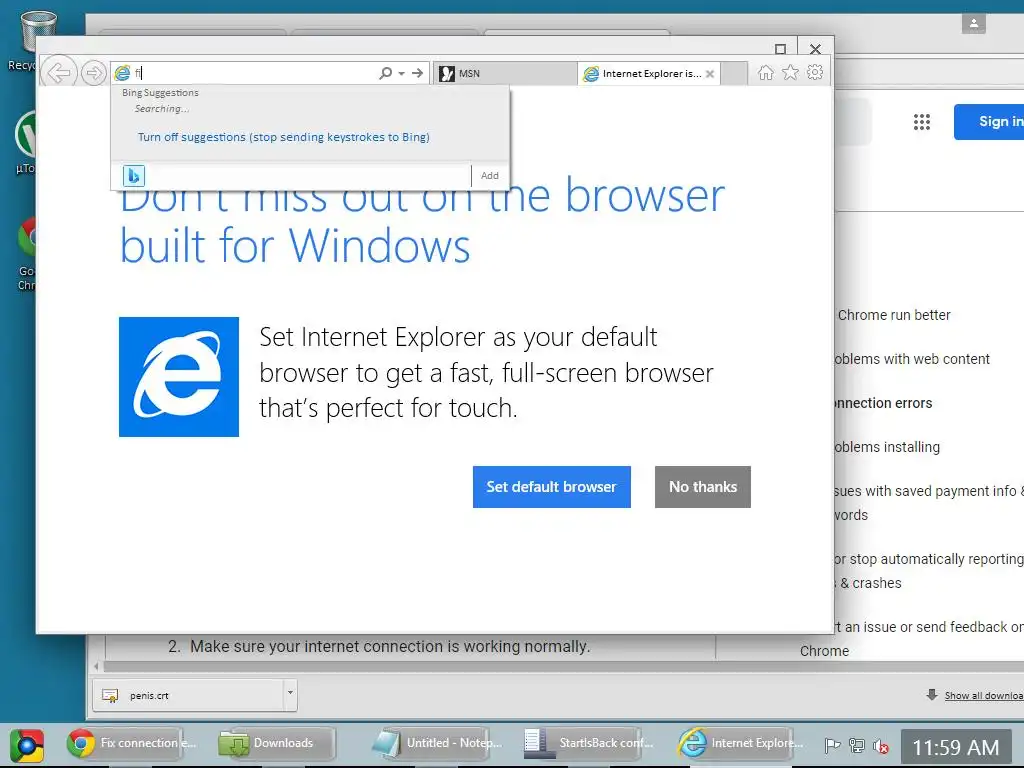Click Google apps grid icon in Chrome
Viewport: 1024px width, 768px height.
pos(921,121)
